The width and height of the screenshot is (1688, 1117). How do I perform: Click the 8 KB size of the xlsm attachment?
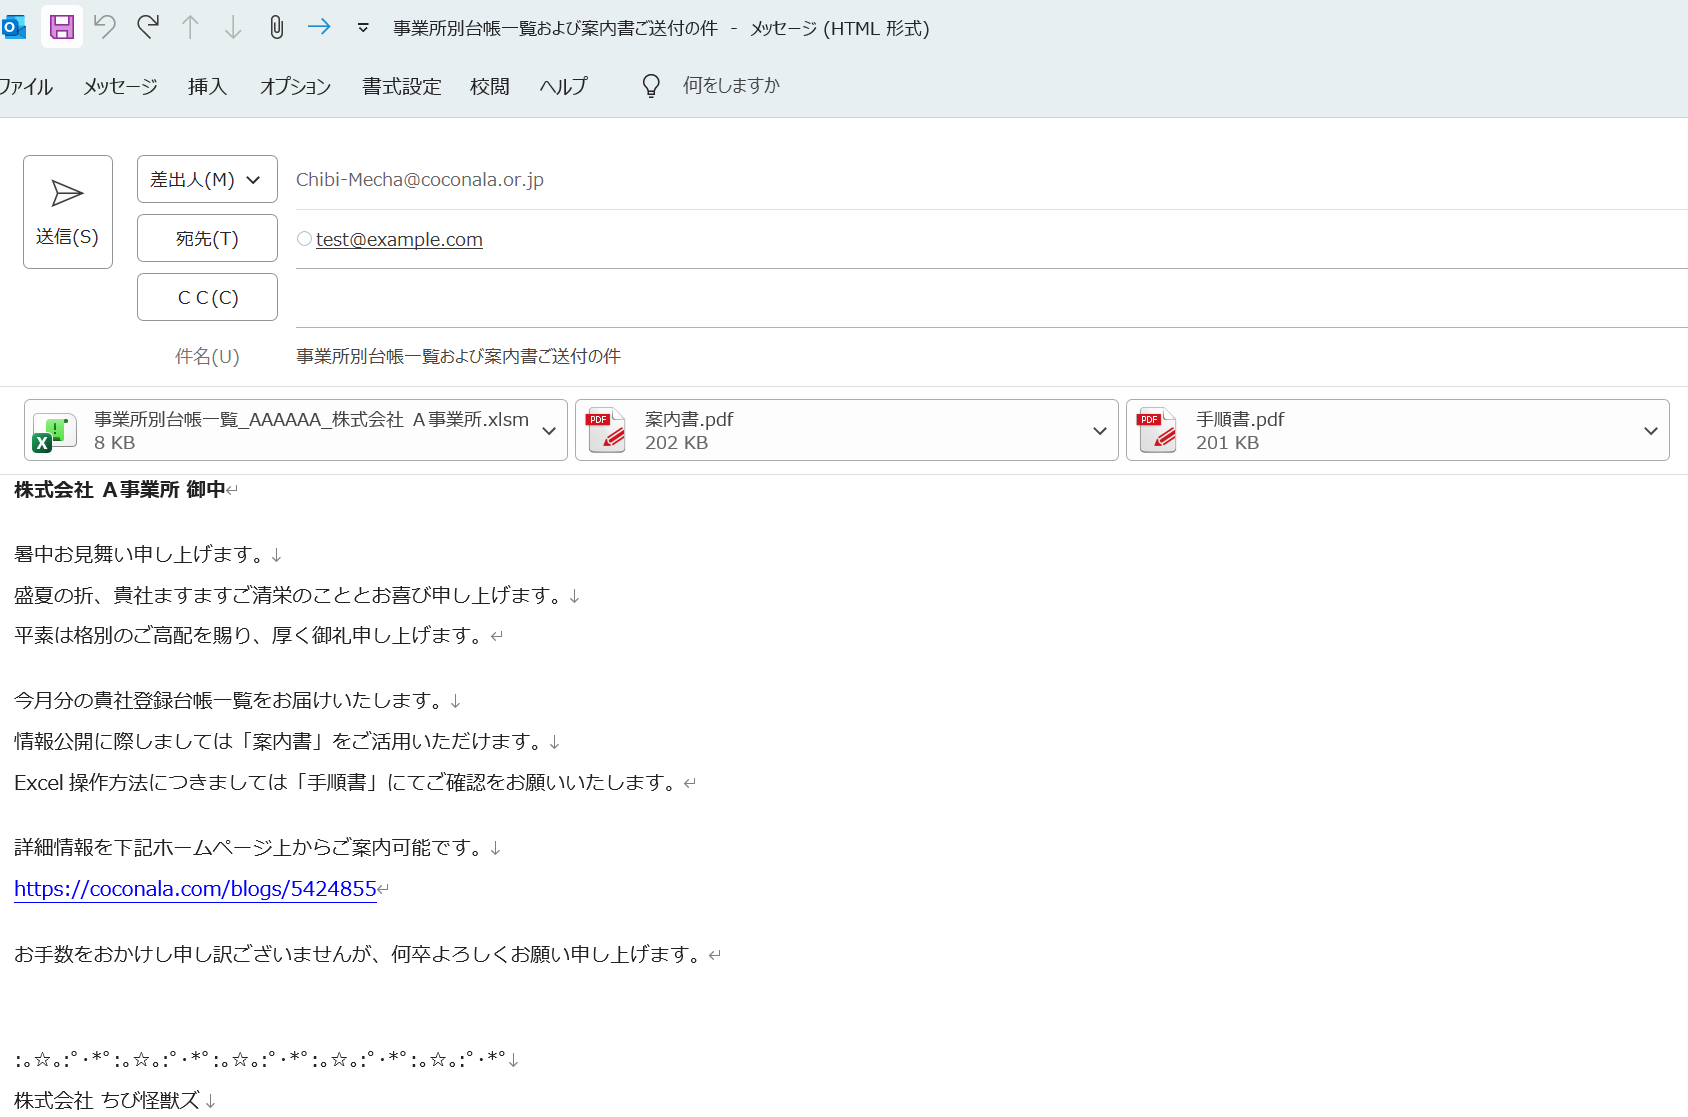[x=114, y=443]
